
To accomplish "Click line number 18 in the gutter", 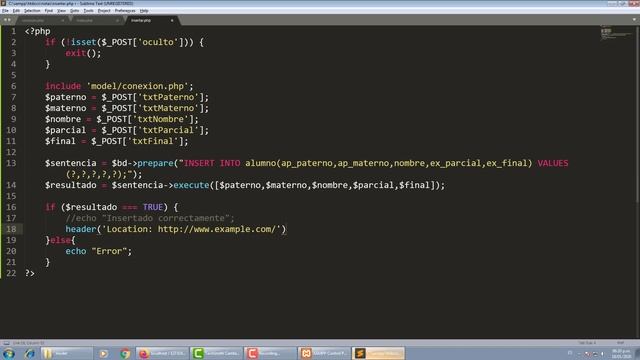I will coord(11,229).
